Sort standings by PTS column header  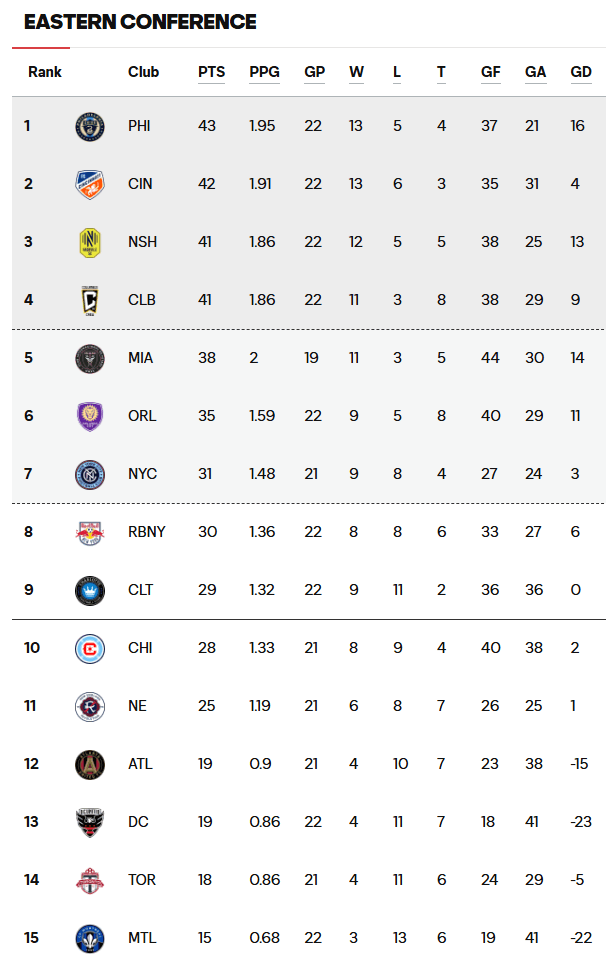click(211, 72)
